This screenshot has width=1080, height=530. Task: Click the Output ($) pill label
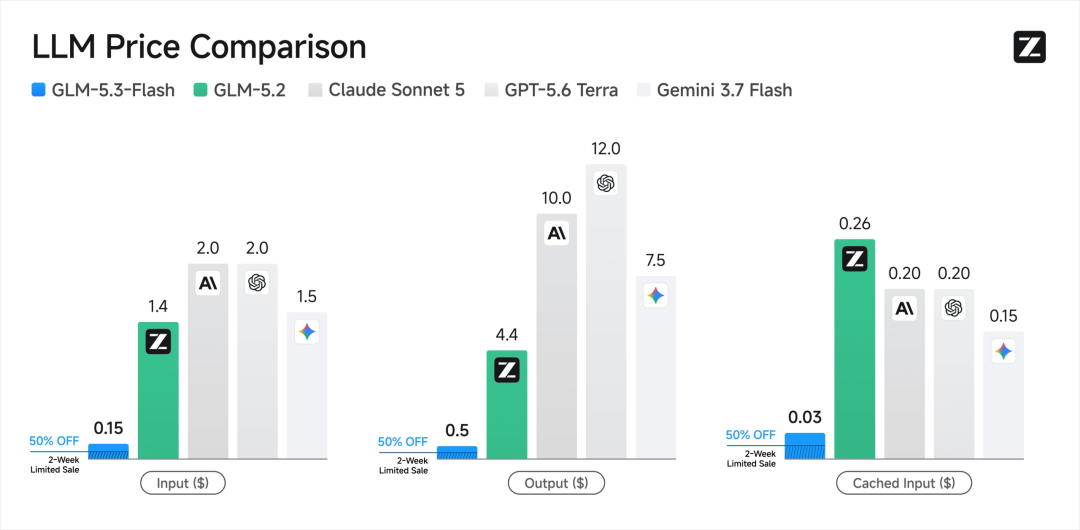(x=557, y=483)
